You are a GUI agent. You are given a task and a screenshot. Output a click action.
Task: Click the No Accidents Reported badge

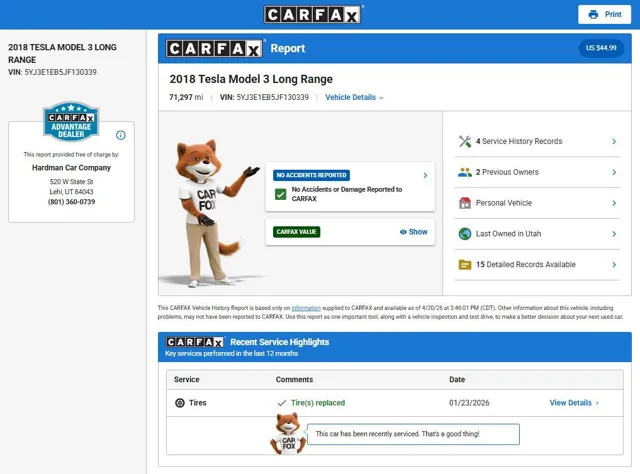click(x=311, y=175)
